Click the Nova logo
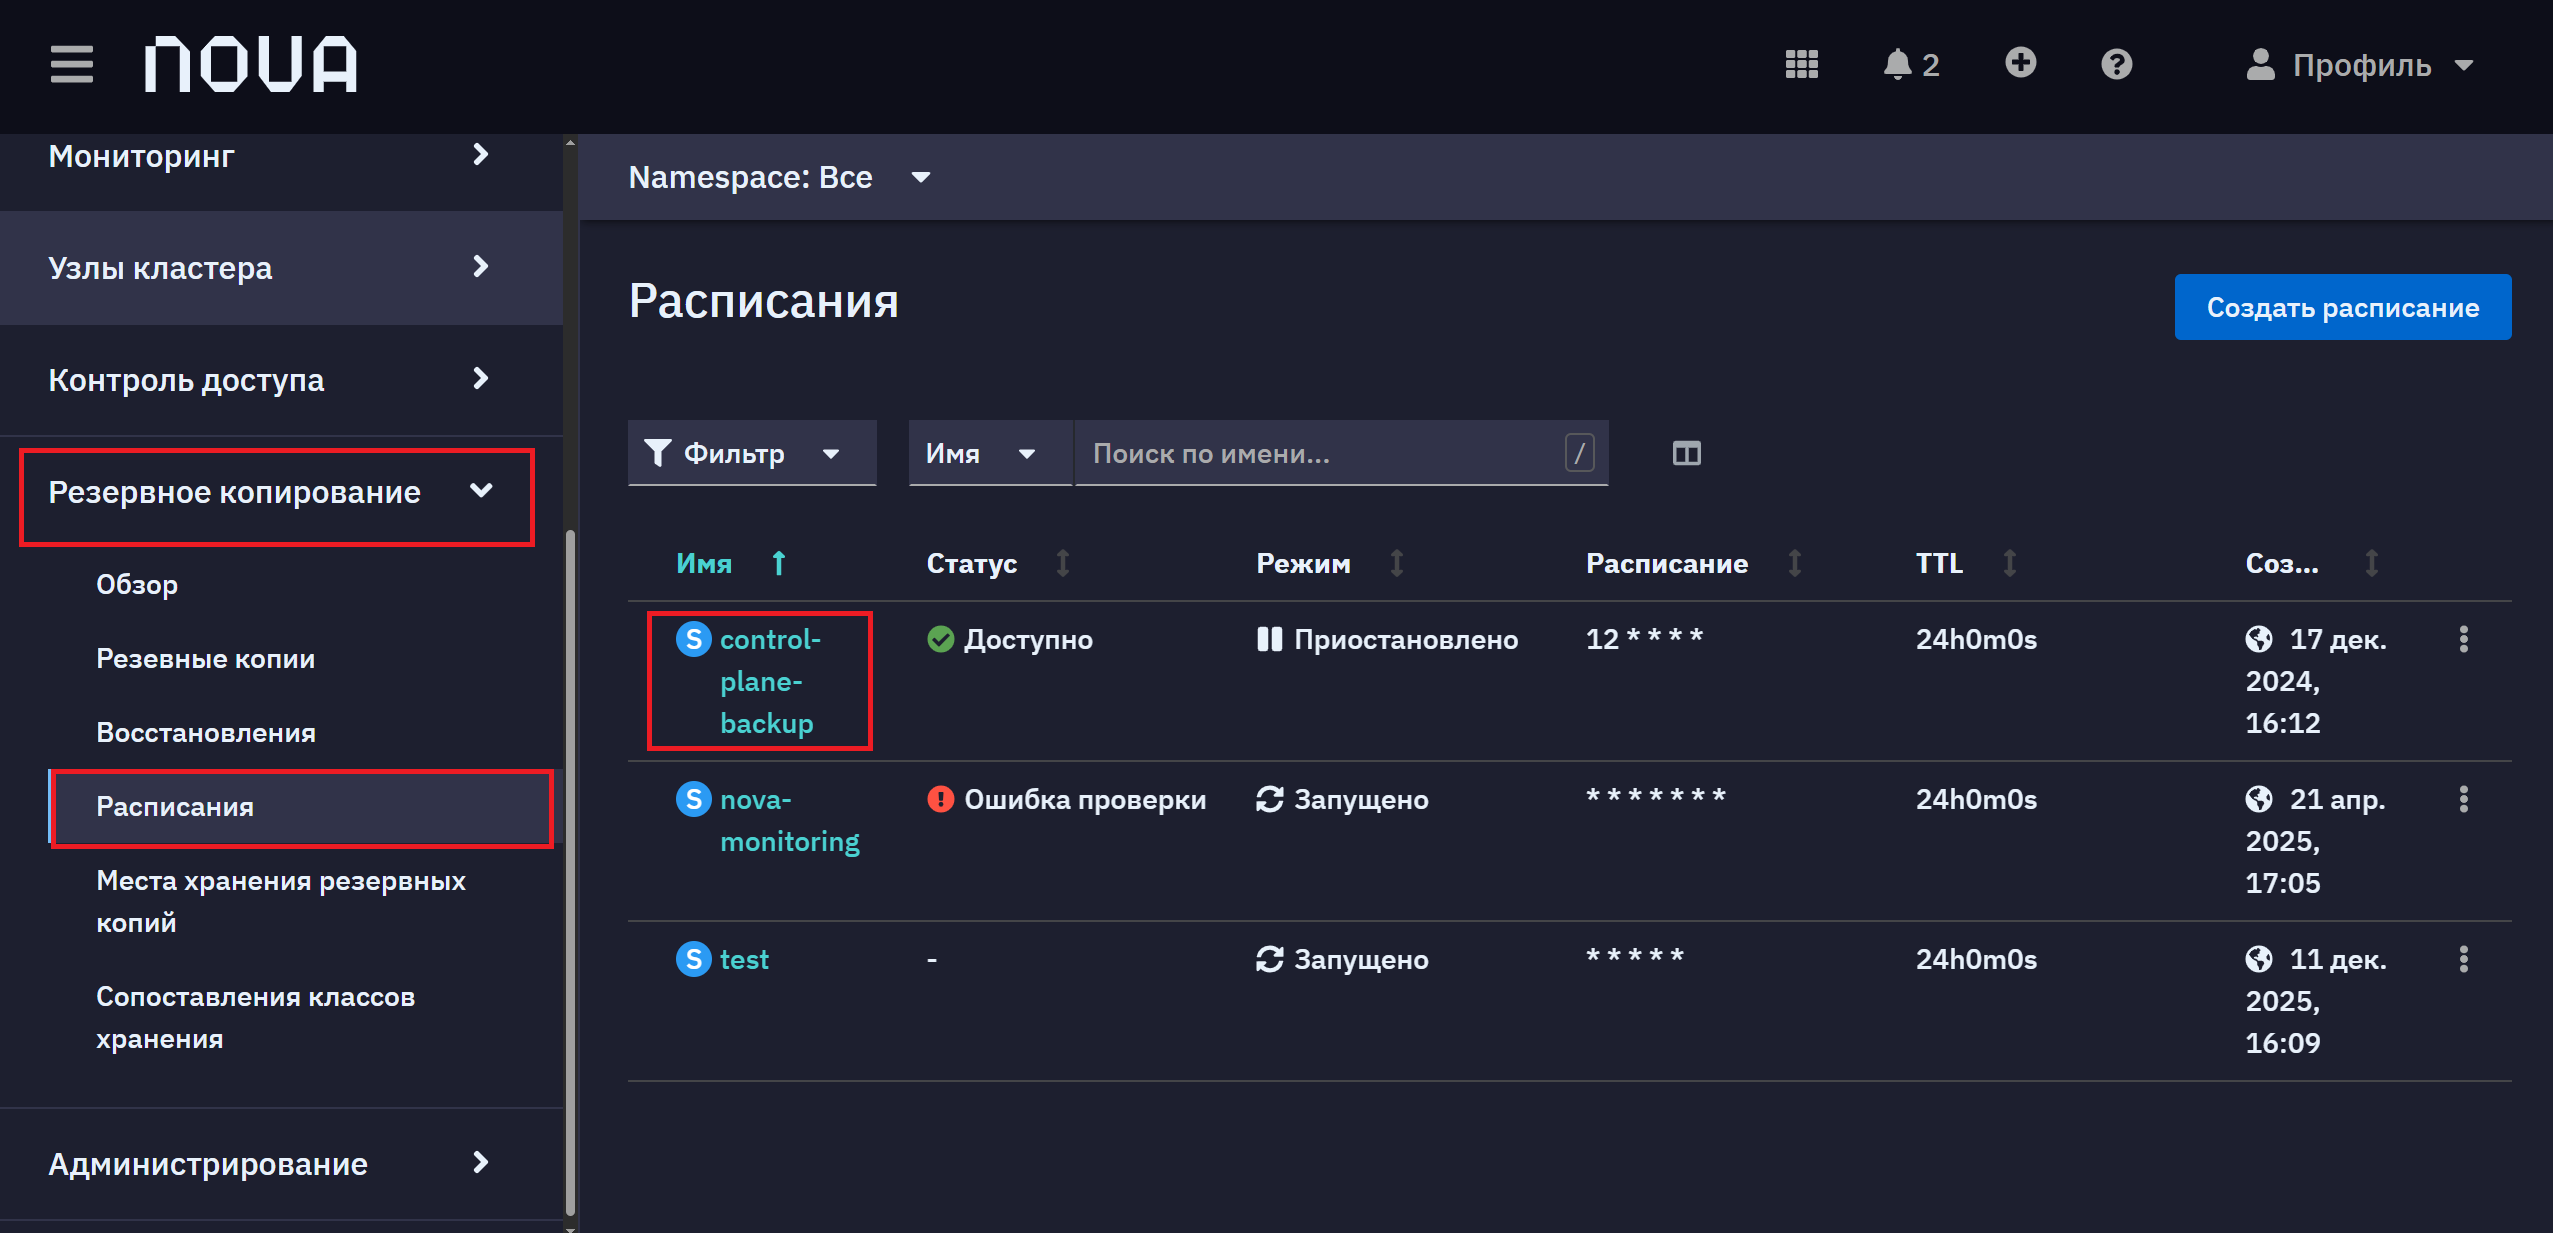Viewport: 2553px width, 1233px height. coord(251,65)
